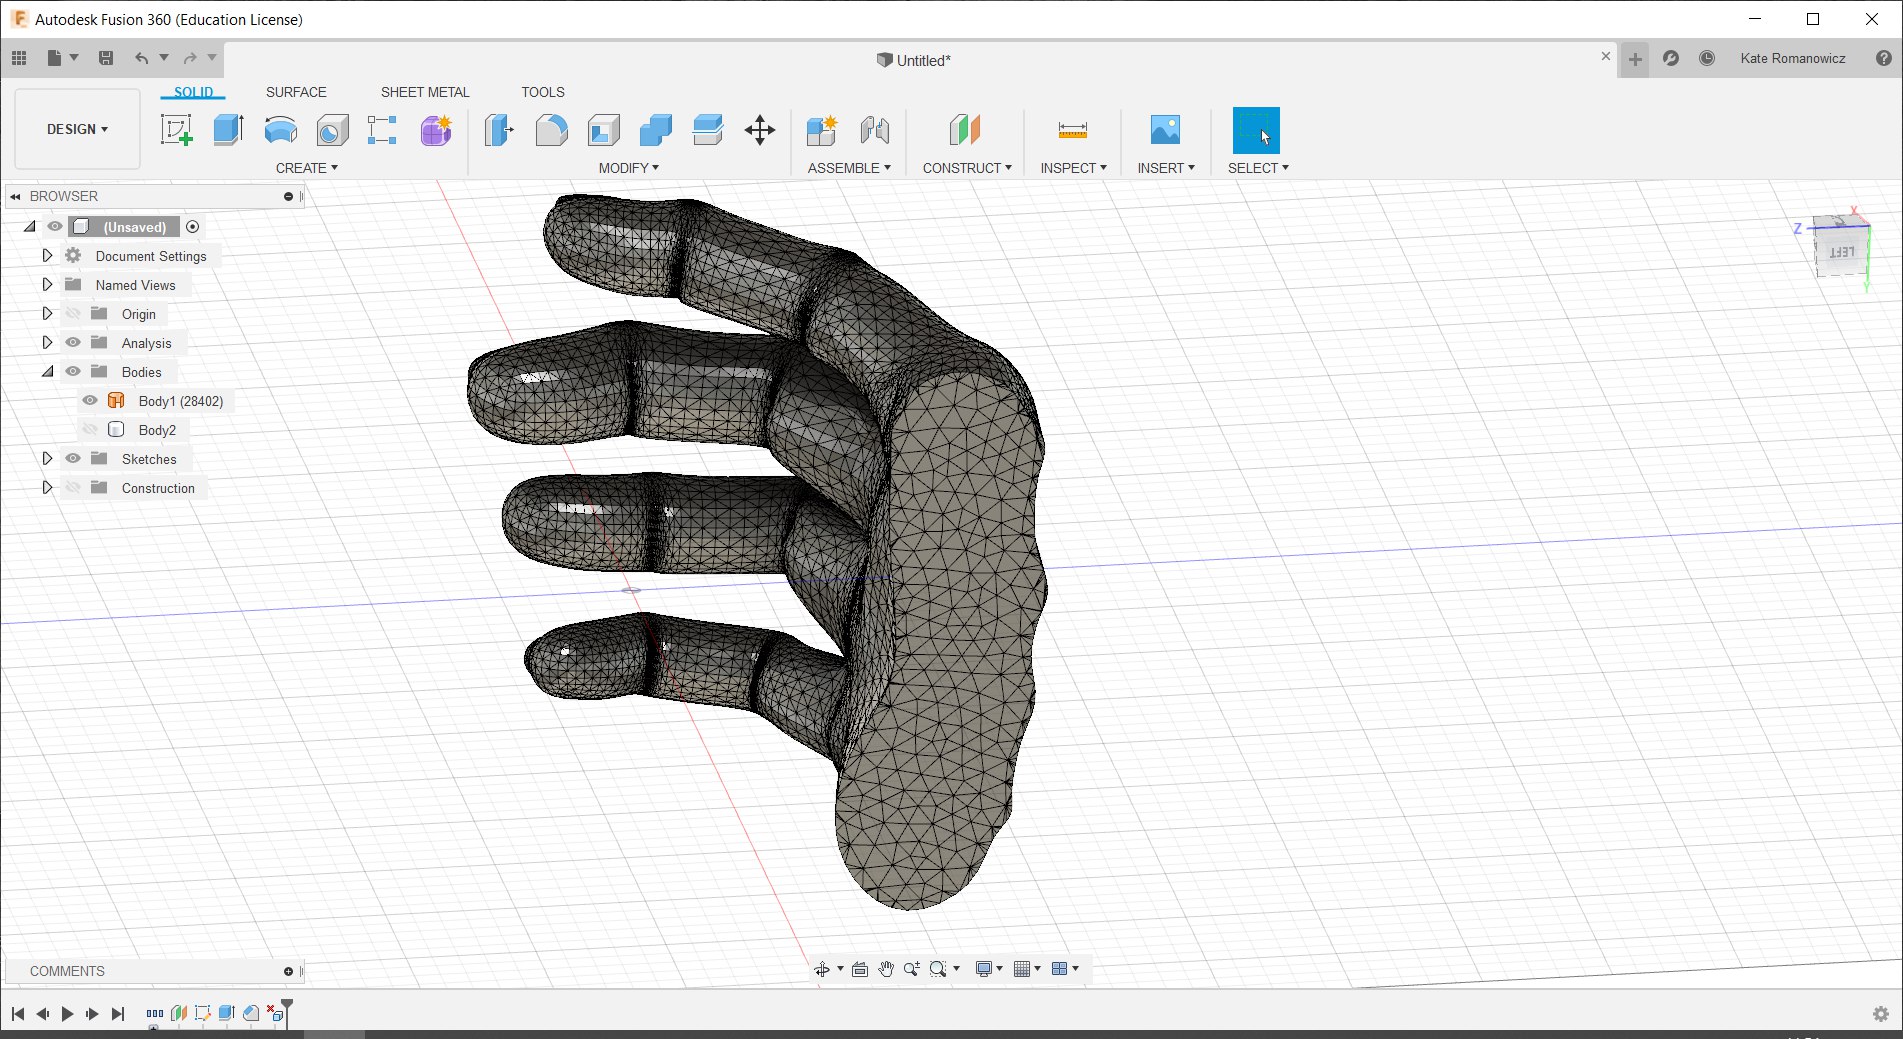Expand the Construction node
This screenshot has height=1039, width=1903.
point(47,488)
